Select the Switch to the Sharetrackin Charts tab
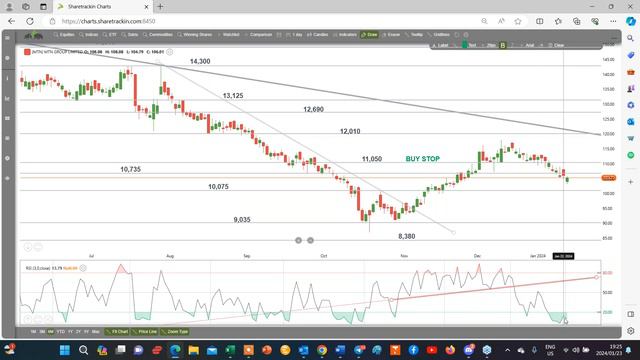The height and width of the screenshot is (360, 640). 103,7
